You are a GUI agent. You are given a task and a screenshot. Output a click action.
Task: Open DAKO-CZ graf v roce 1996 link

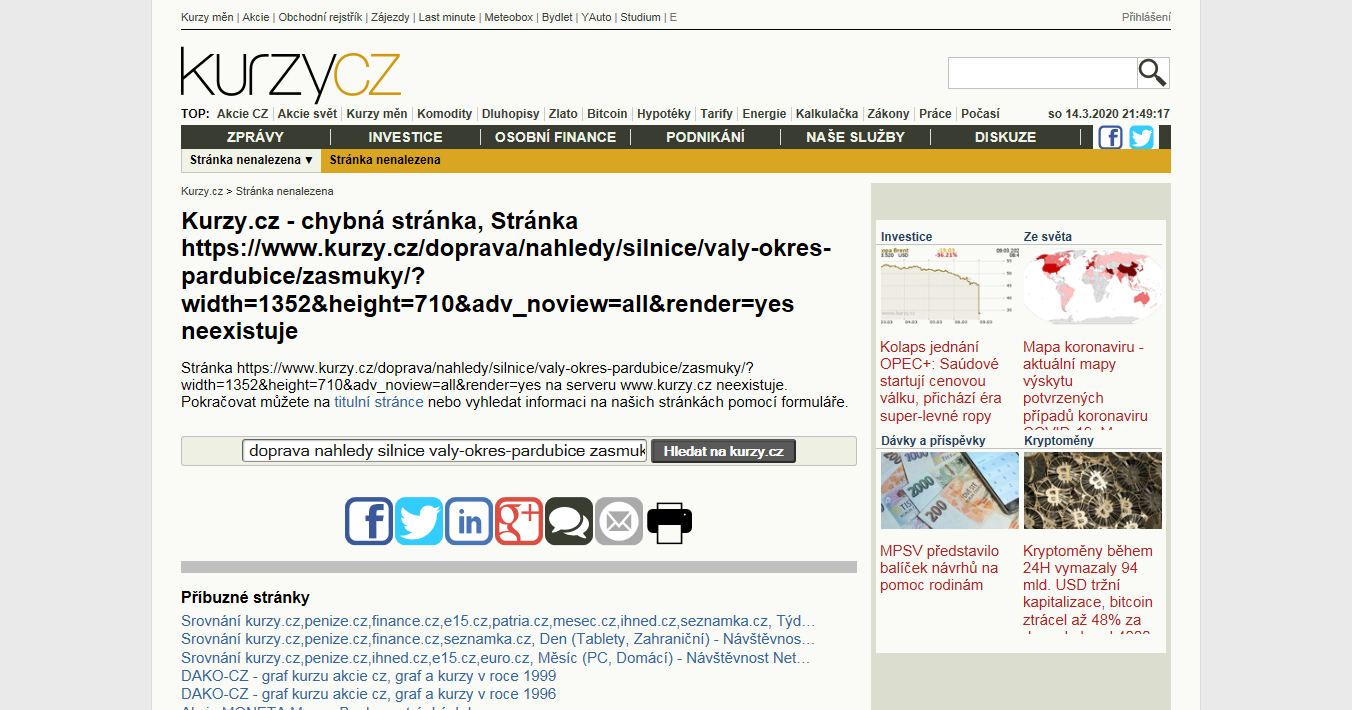[x=368, y=694]
